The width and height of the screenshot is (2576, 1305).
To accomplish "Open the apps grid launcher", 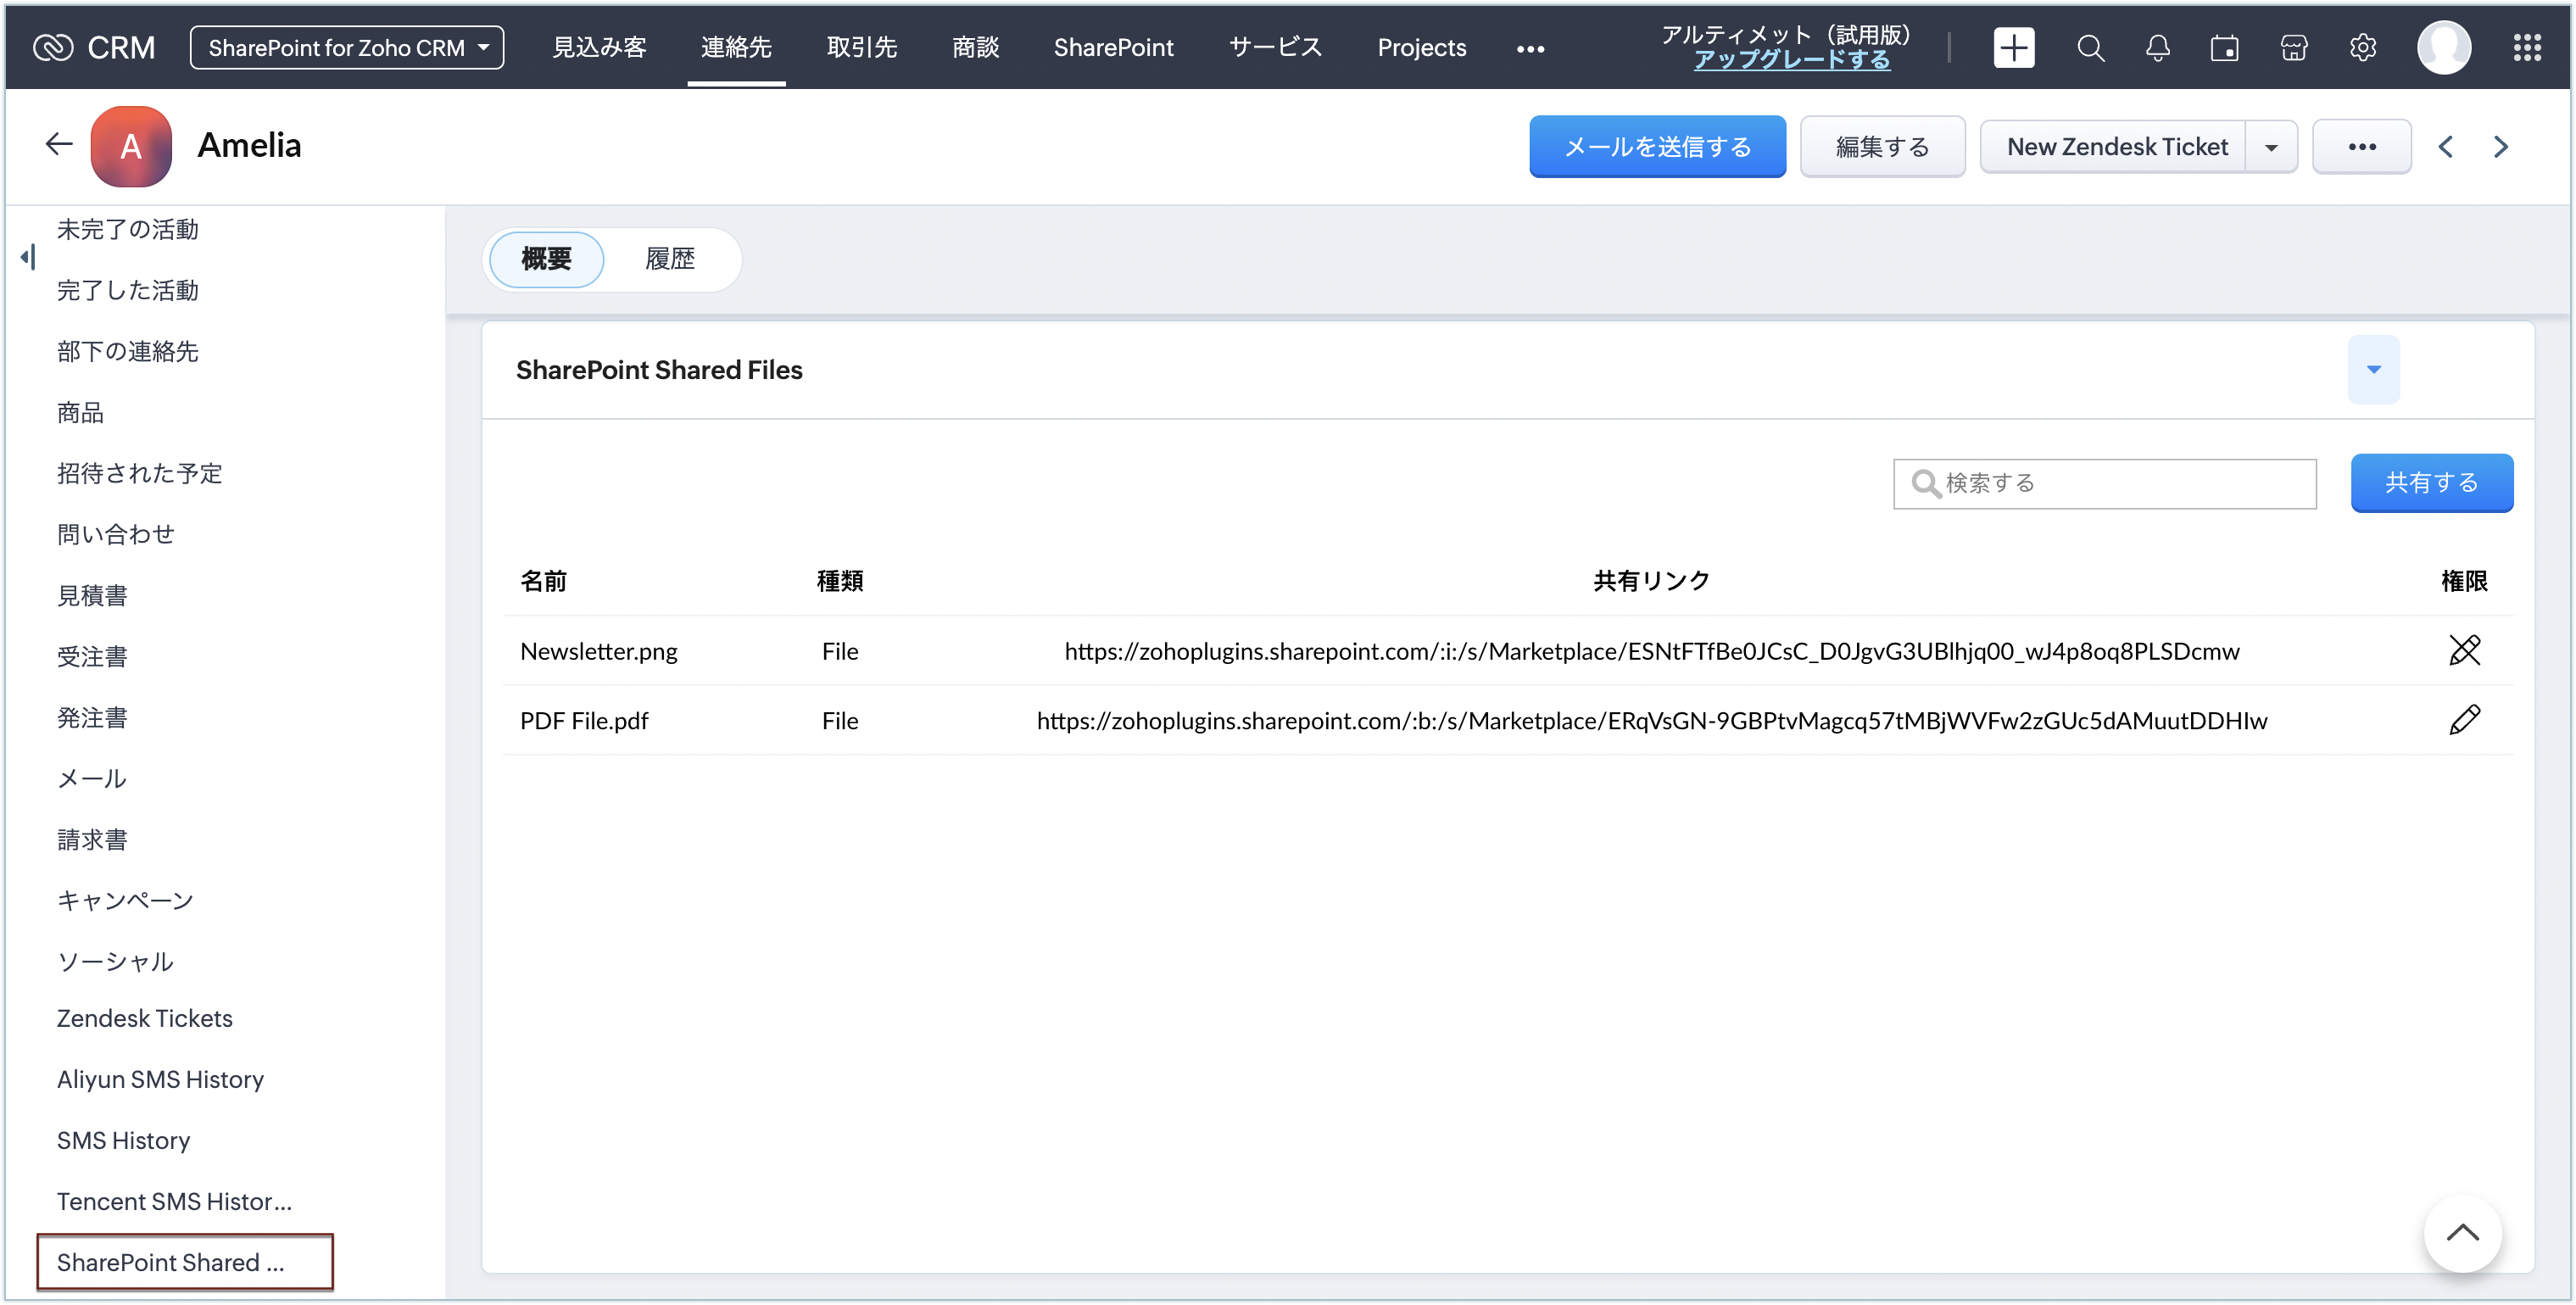I will pos(2527,48).
